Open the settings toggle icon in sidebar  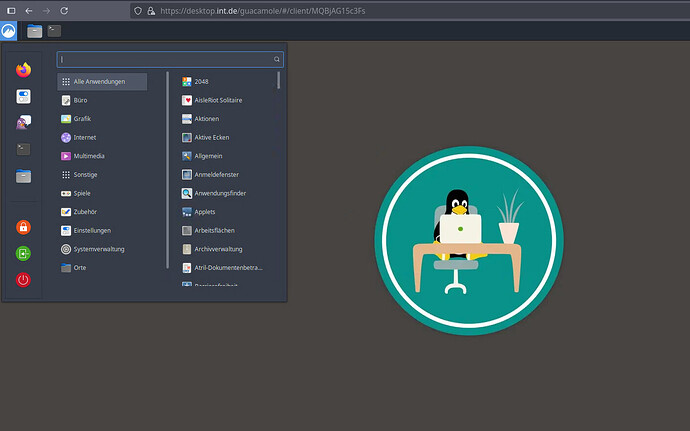pos(23,96)
